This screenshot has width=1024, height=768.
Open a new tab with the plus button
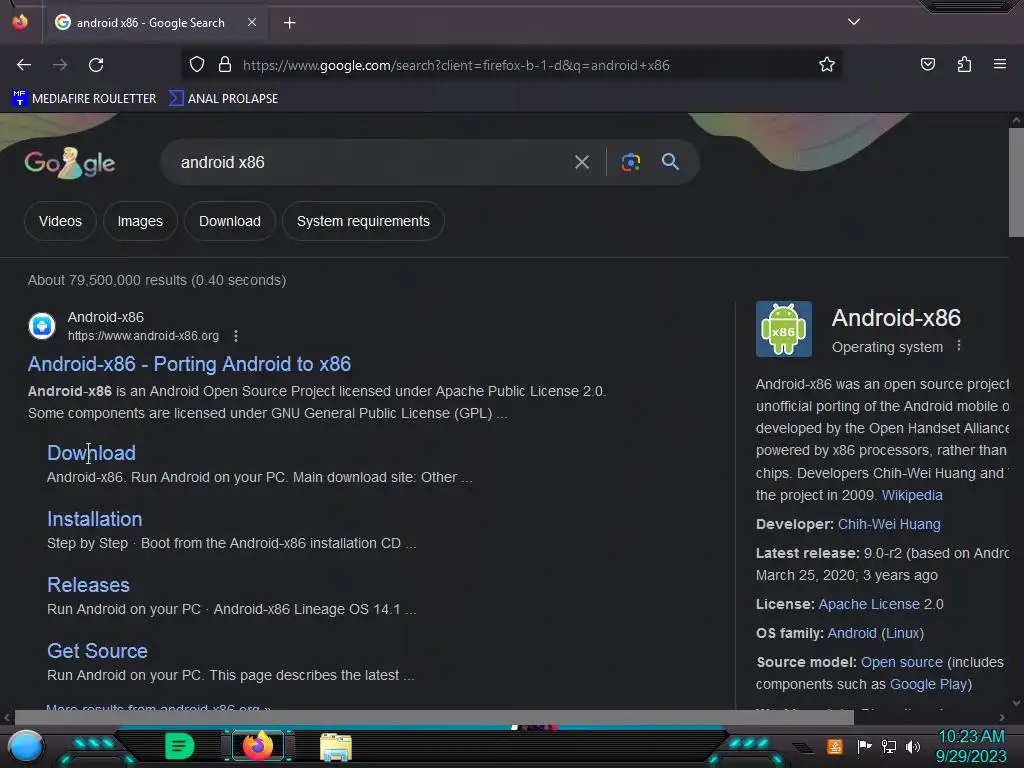(x=289, y=23)
